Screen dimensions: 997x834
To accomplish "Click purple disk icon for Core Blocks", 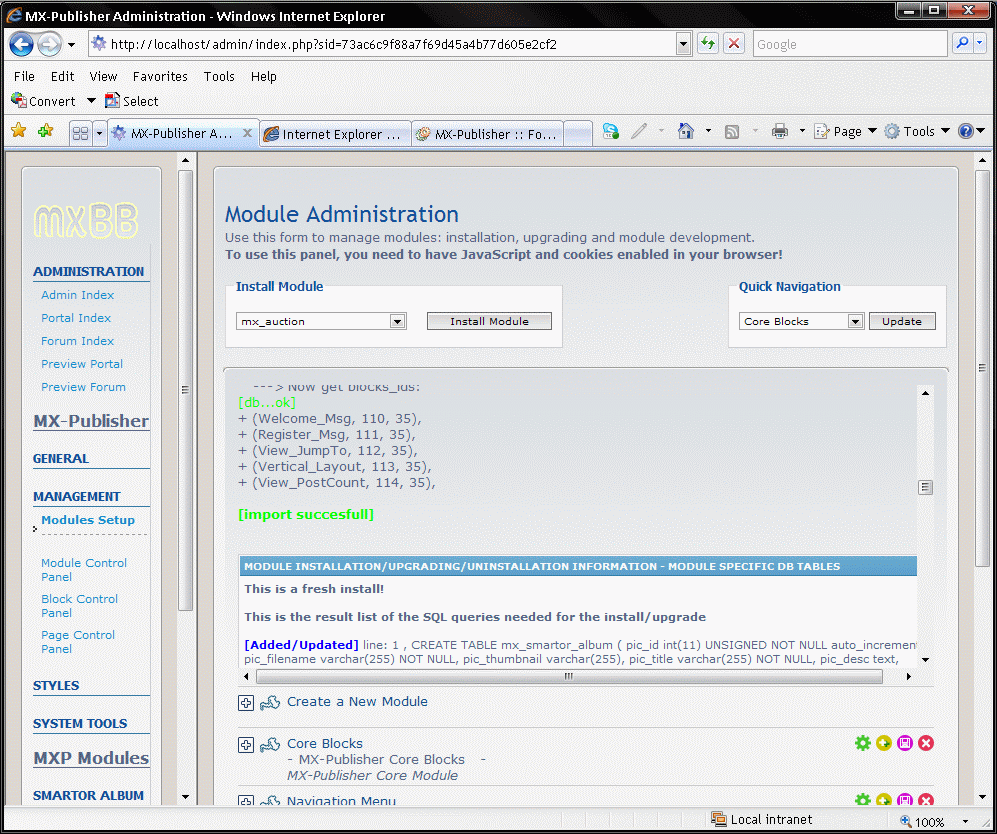I will 905,743.
